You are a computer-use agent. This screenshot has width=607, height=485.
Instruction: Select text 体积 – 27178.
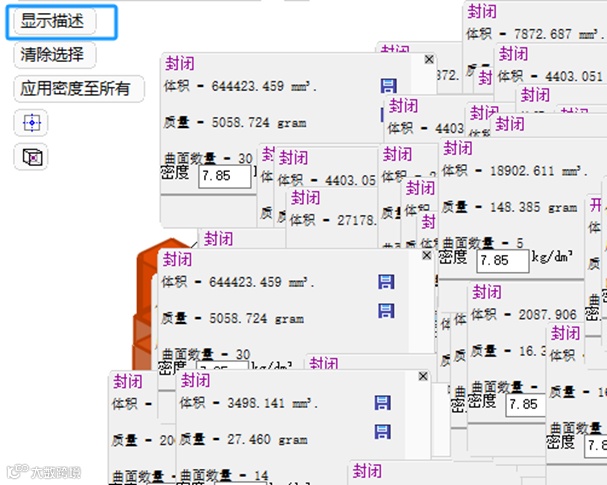click(x=333, y=220)
